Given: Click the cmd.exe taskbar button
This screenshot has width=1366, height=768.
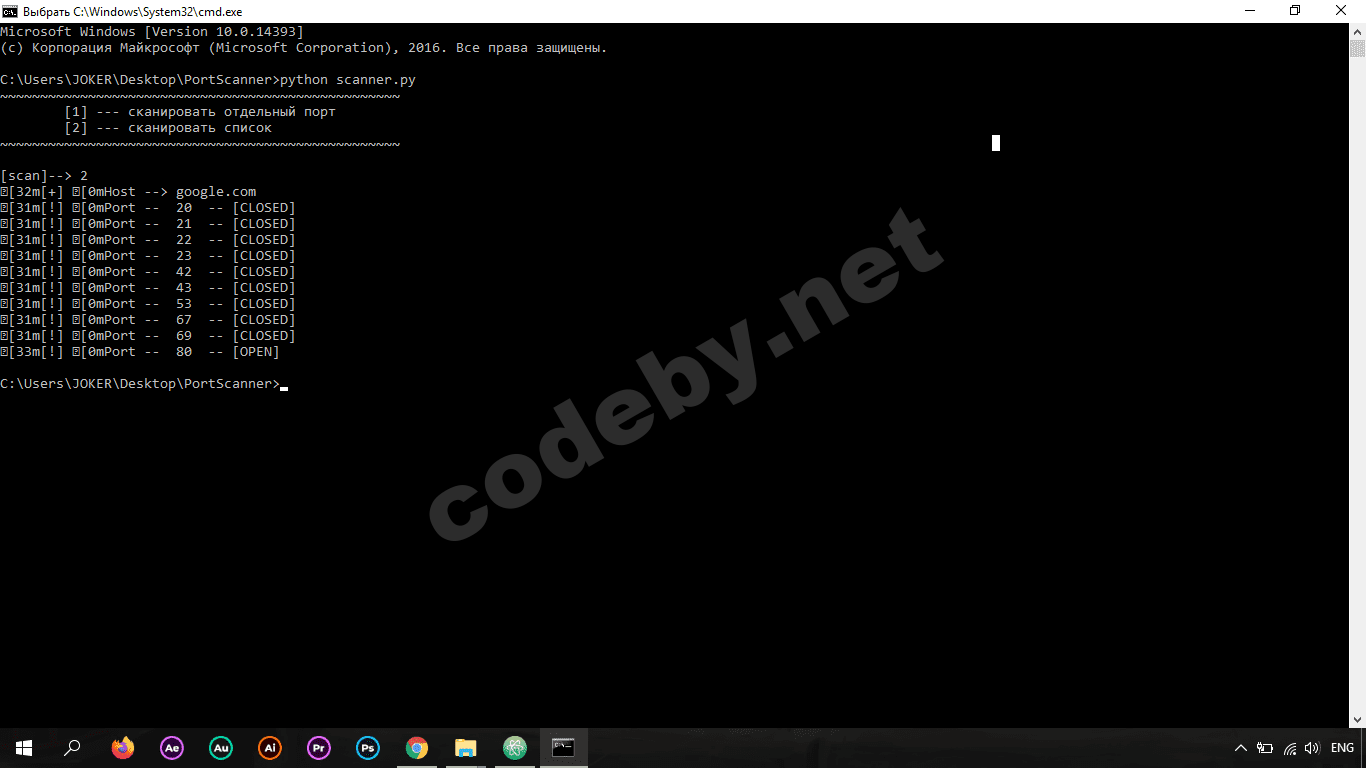Looking at the screenshot, I should coord(564,748).
